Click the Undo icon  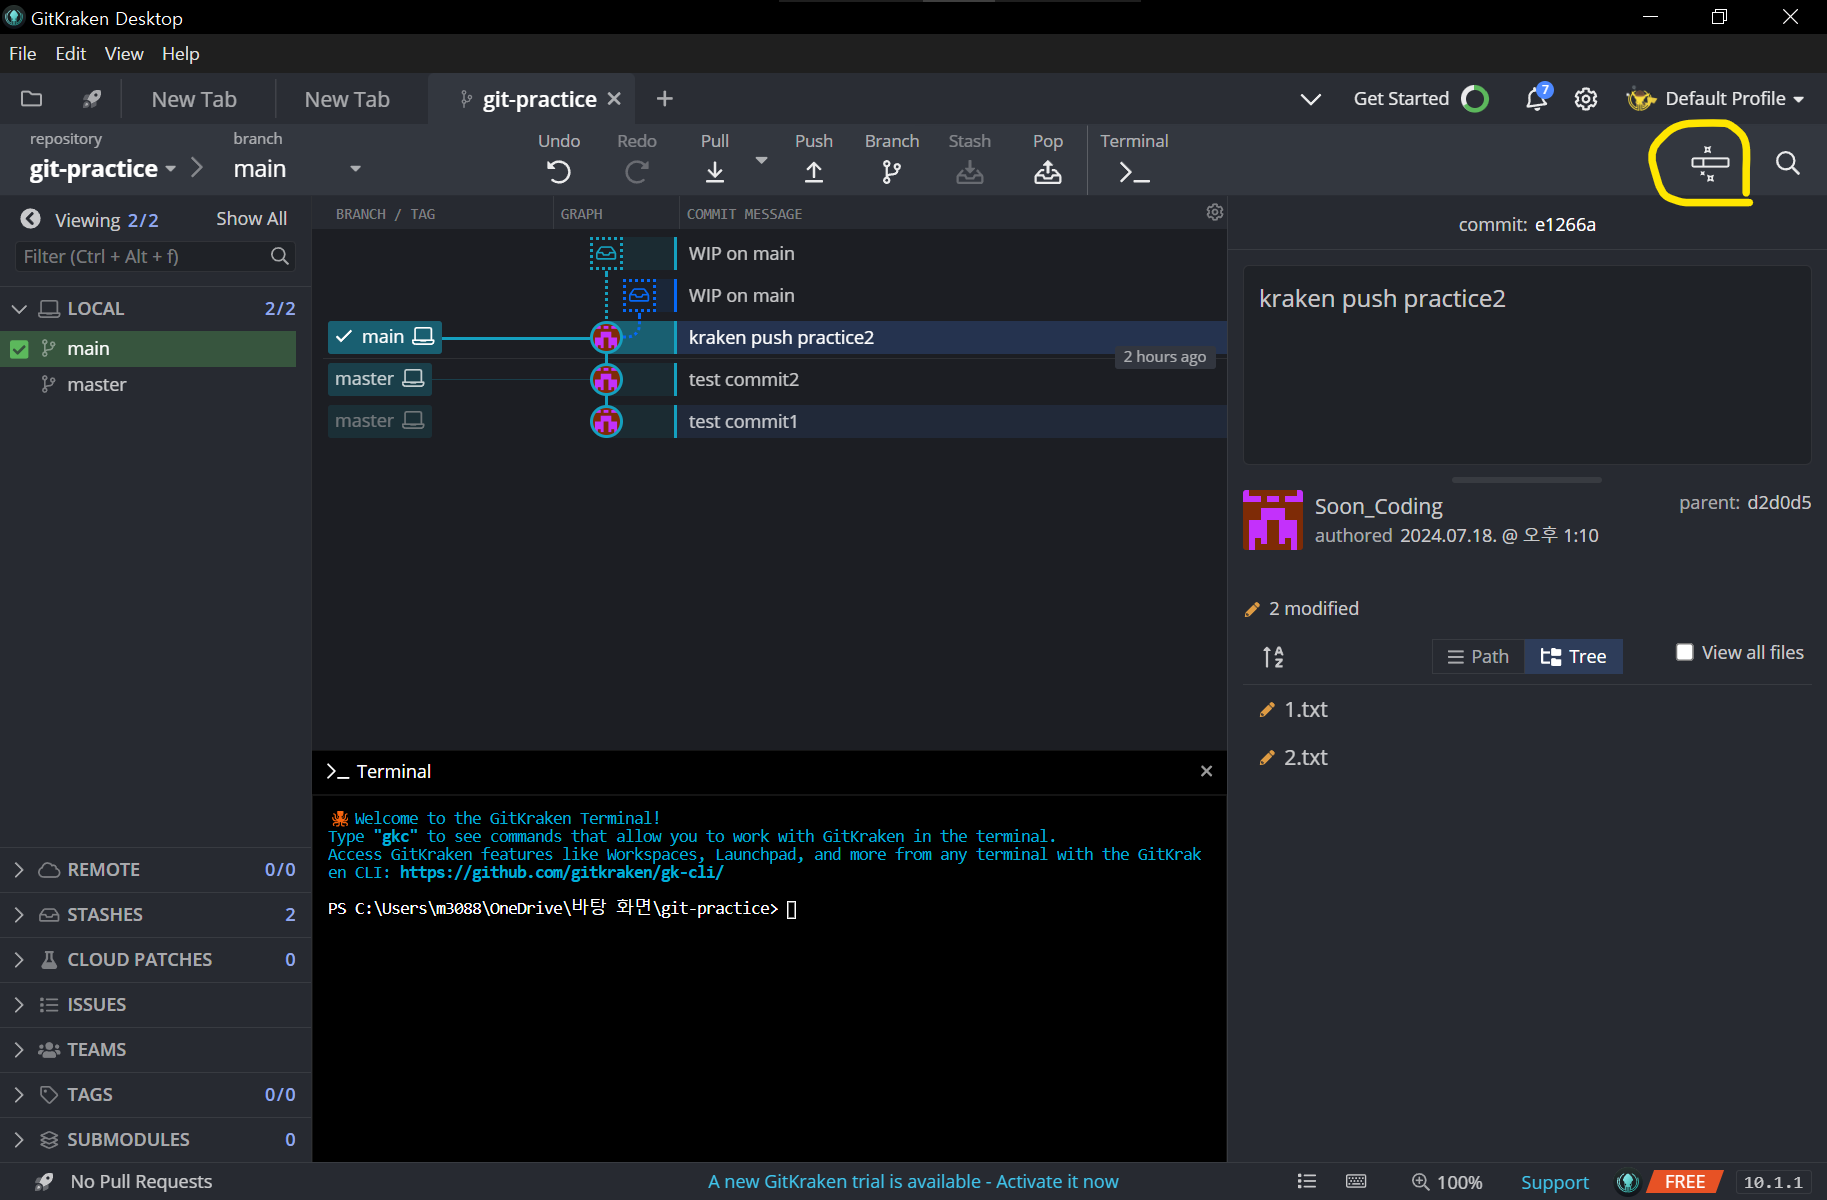559,172
